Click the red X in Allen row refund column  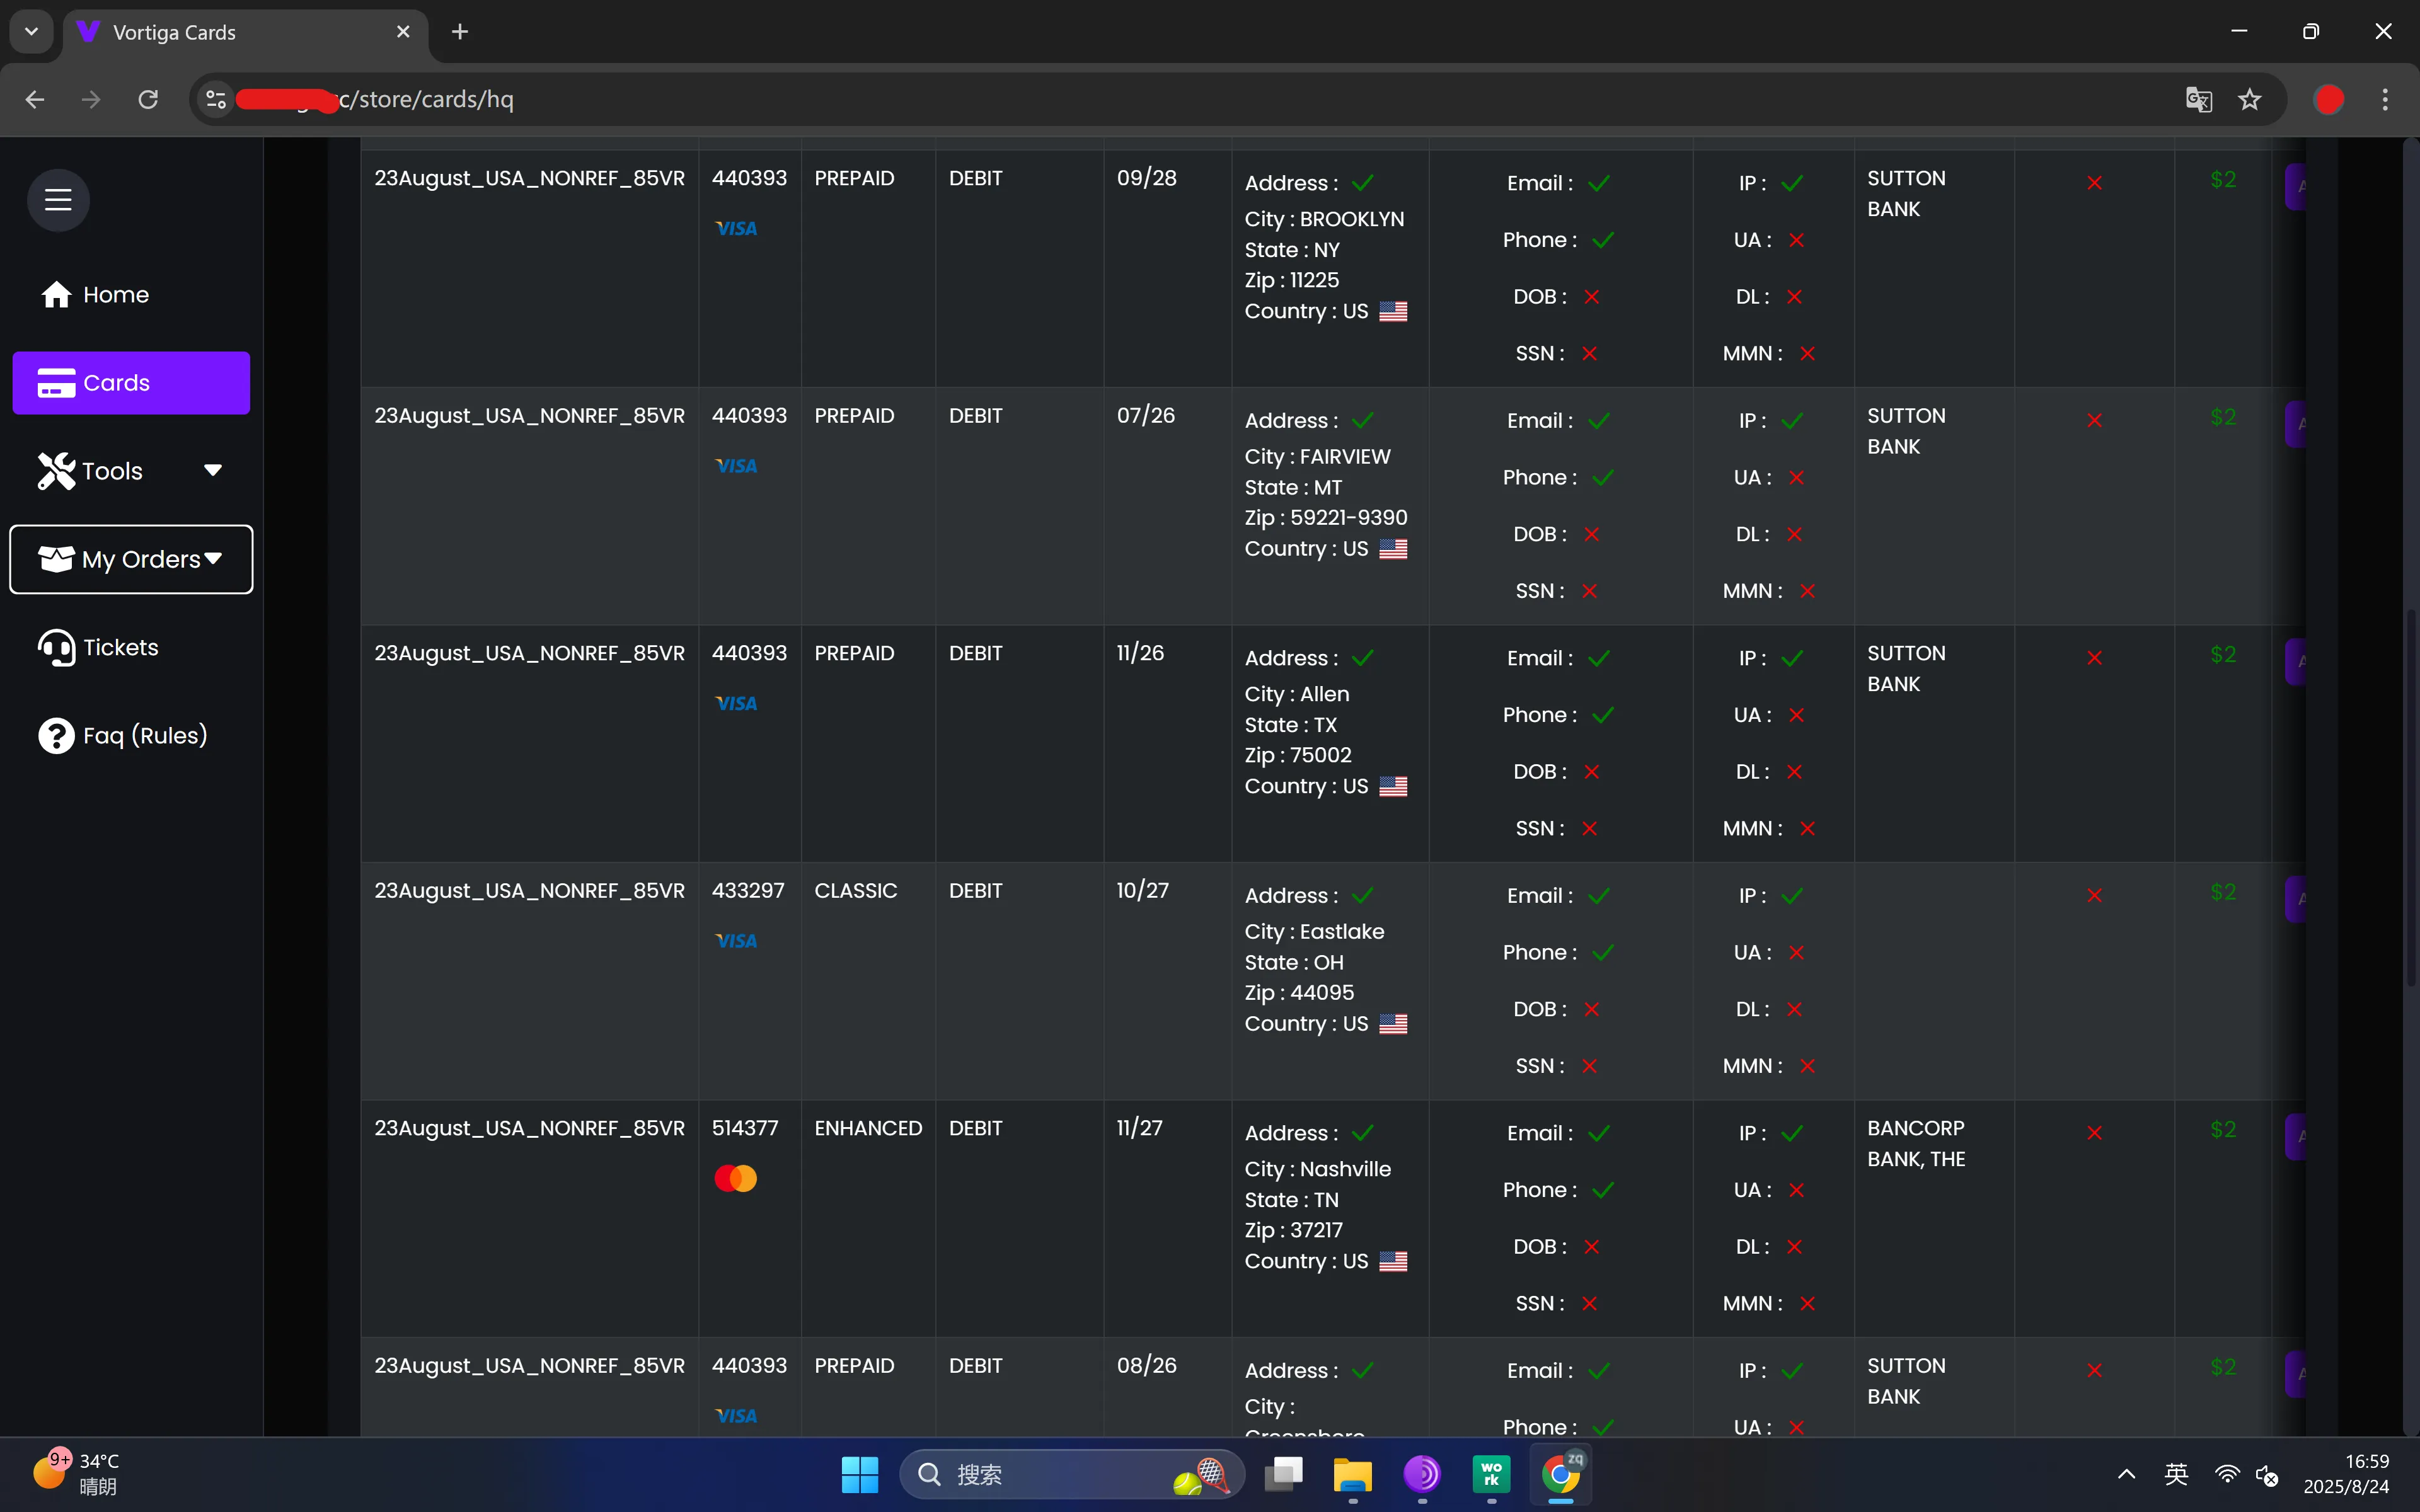tap(2094, 658)
